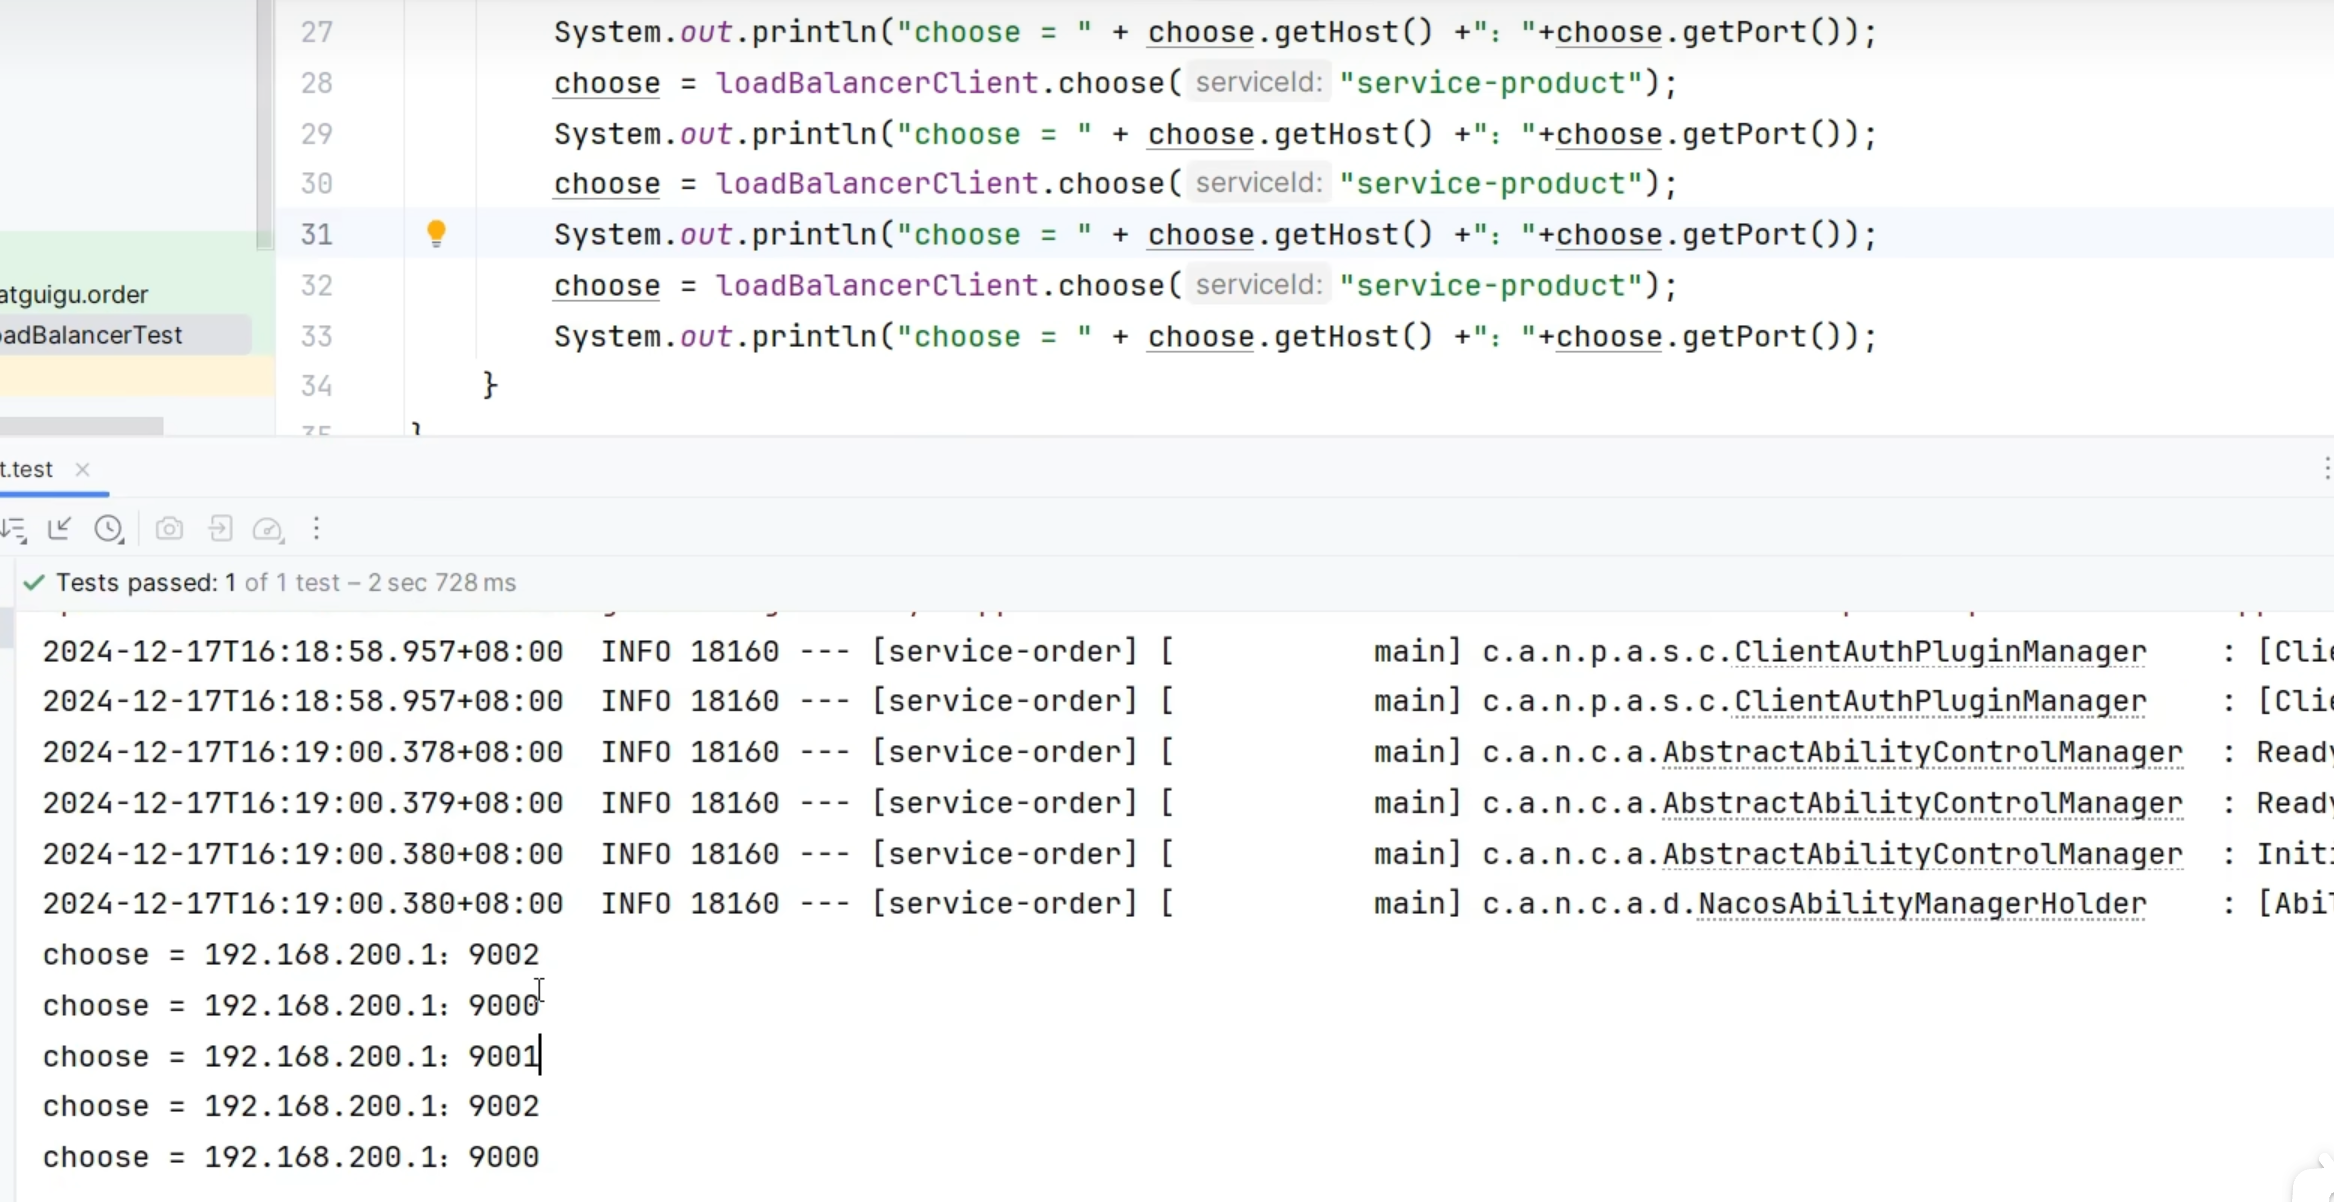Open NacosAbilityManagerHolder class link in log

pyautogui.click(x=1921, y=904)
